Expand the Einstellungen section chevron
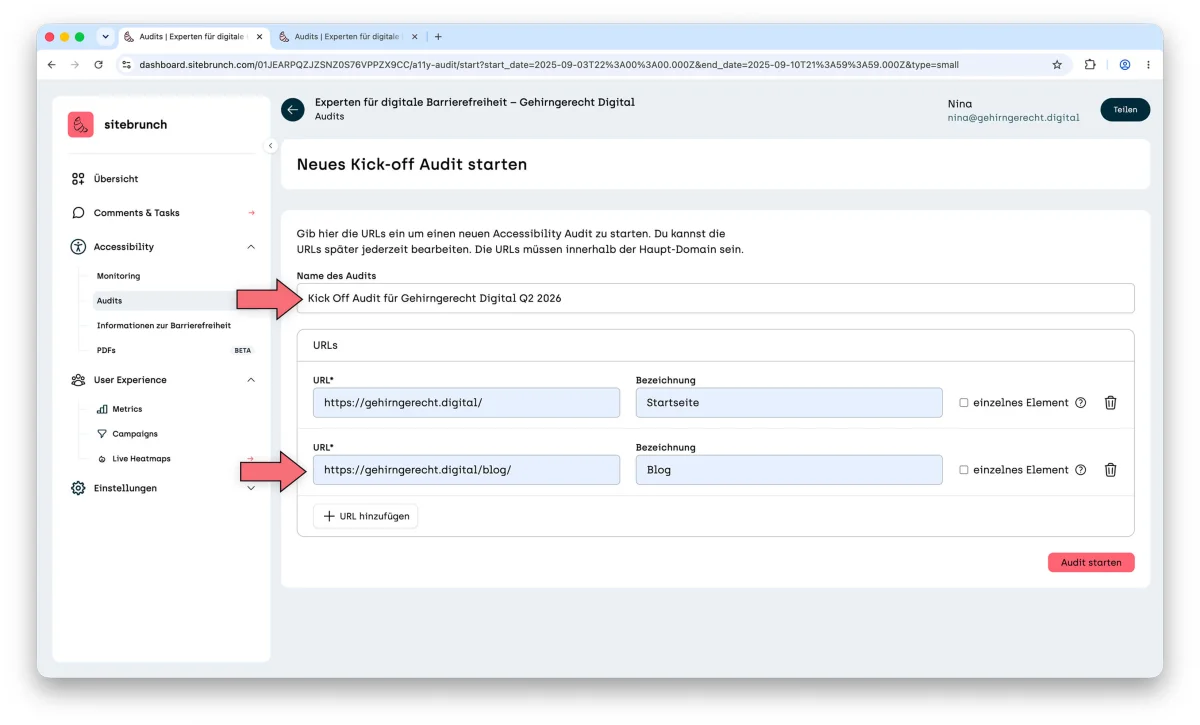This screenshot has width=1200, height=725. coord(251,488)
